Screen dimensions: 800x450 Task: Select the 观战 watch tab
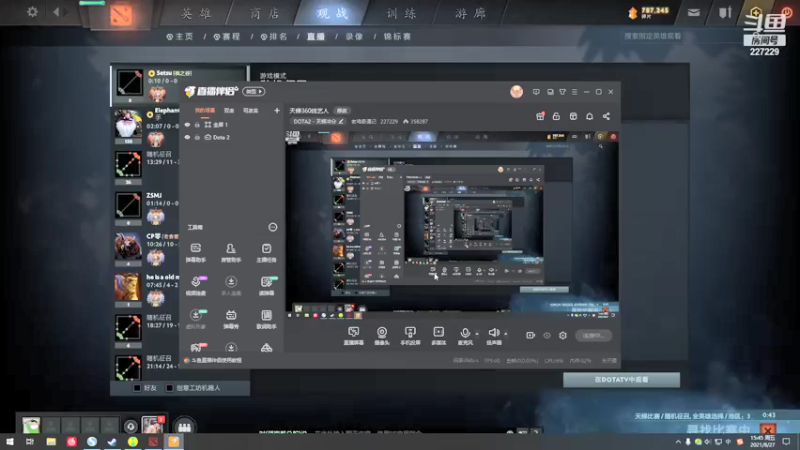(332, 14)
